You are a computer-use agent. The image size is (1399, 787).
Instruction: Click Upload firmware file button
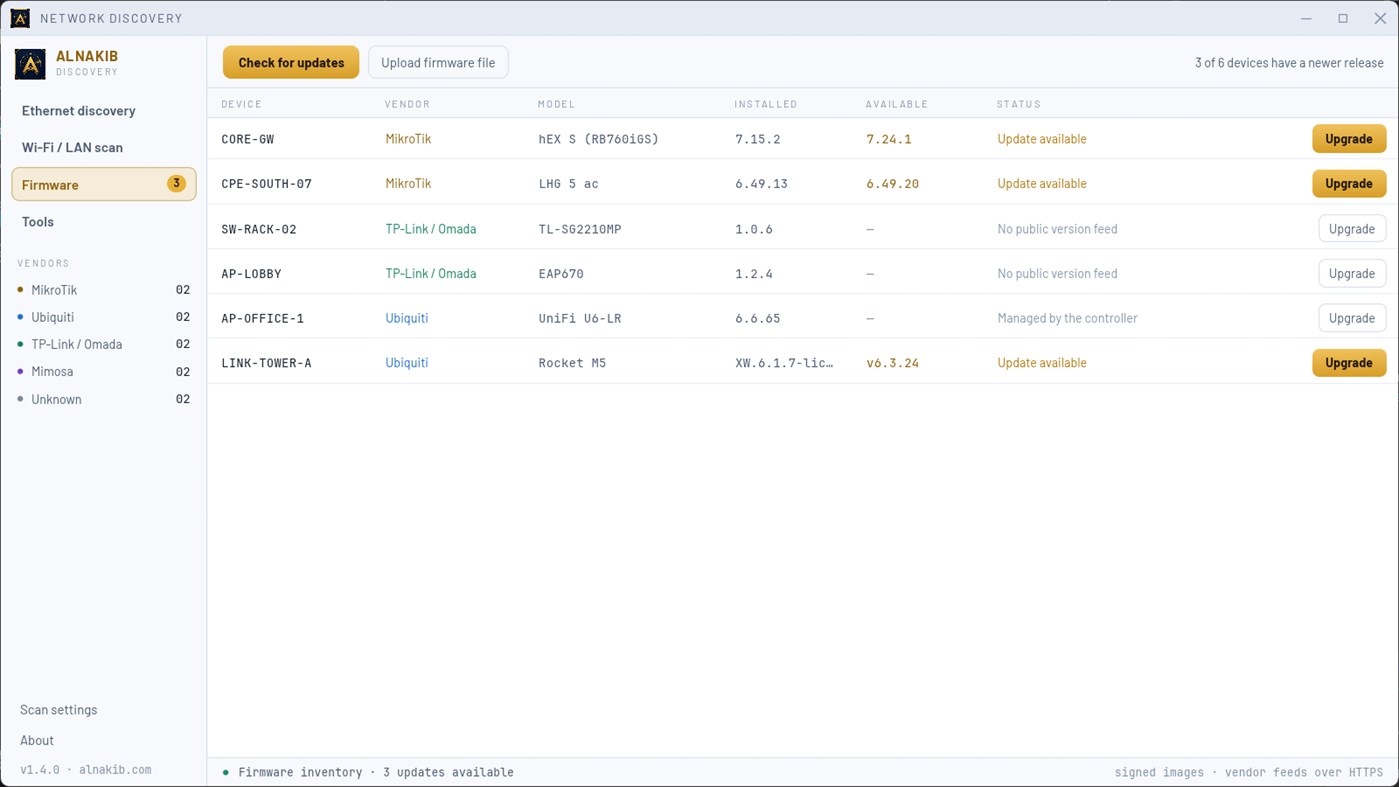pyautogui.click(x=438, y=62)
